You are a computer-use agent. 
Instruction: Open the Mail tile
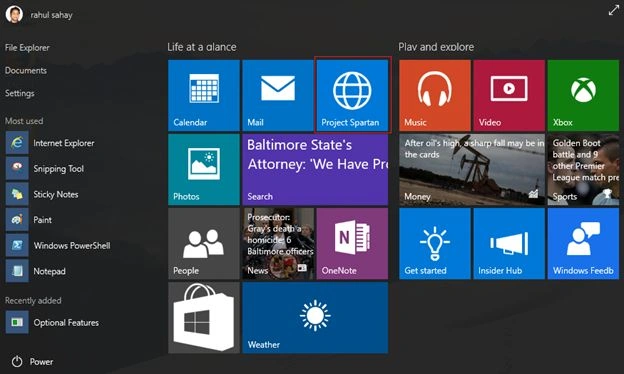[x=278, y=95]
